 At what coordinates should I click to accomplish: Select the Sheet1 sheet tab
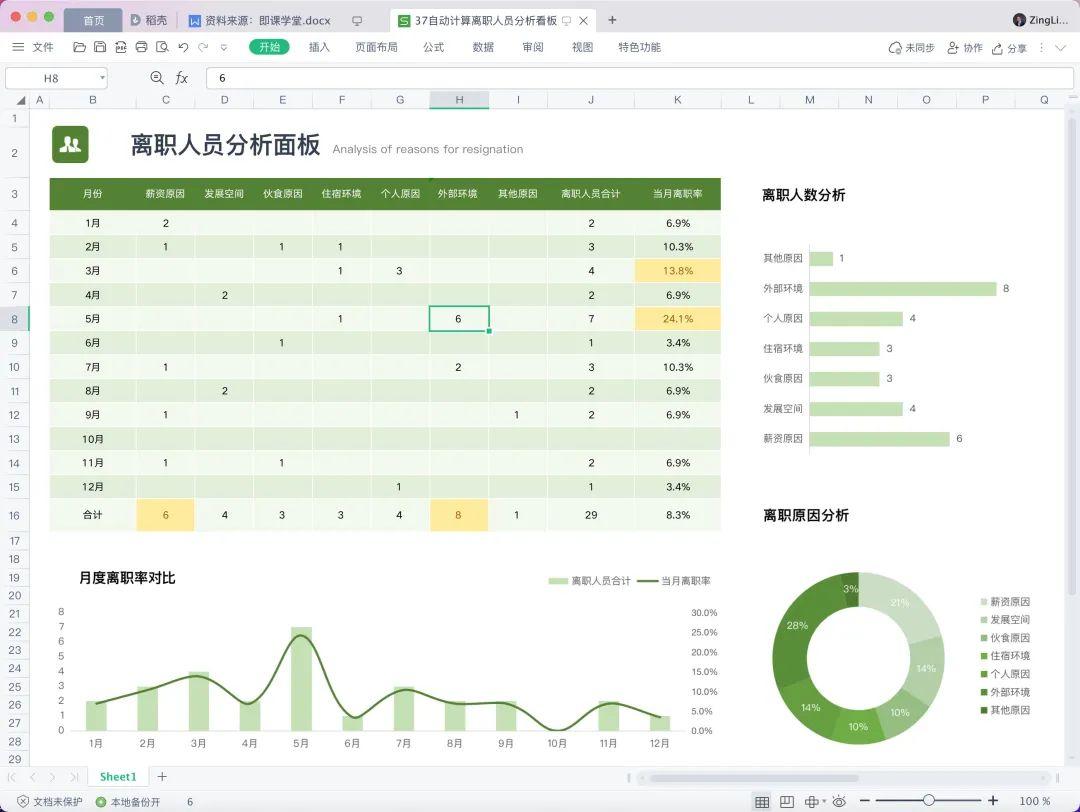pos(118,776)
